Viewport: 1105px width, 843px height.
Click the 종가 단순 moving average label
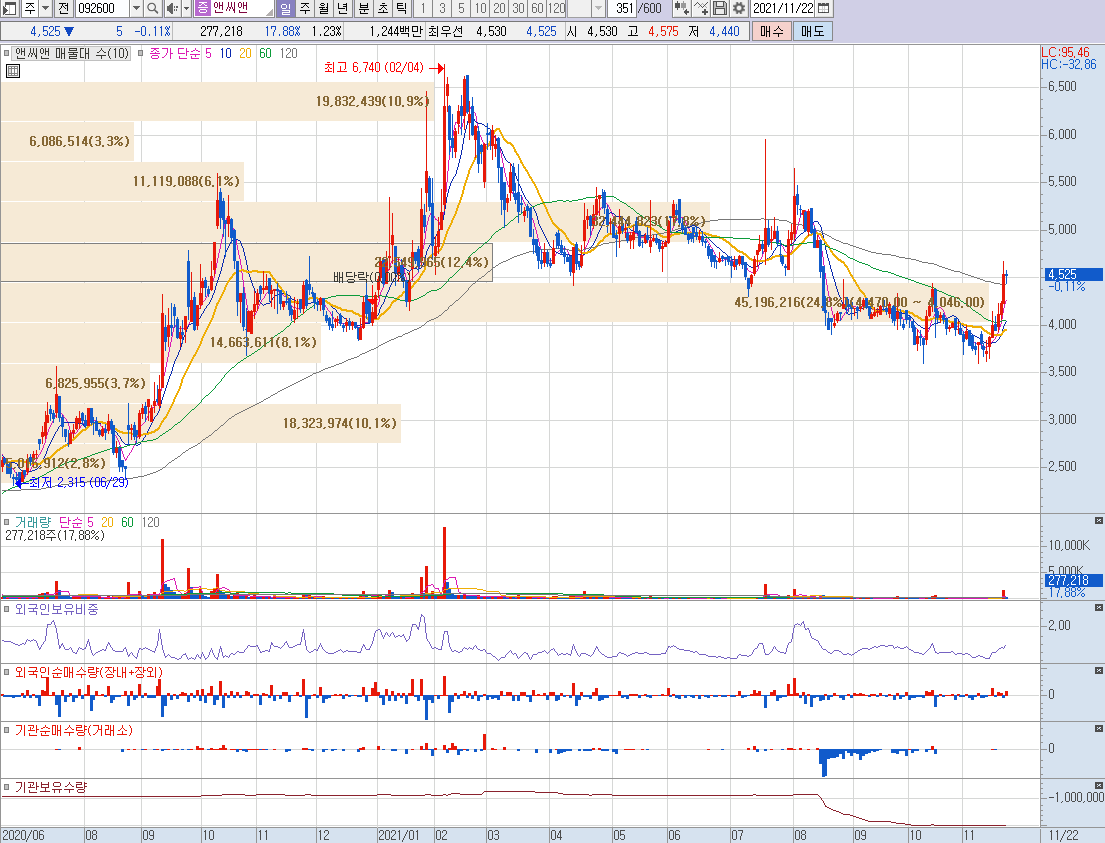[175, 54]
